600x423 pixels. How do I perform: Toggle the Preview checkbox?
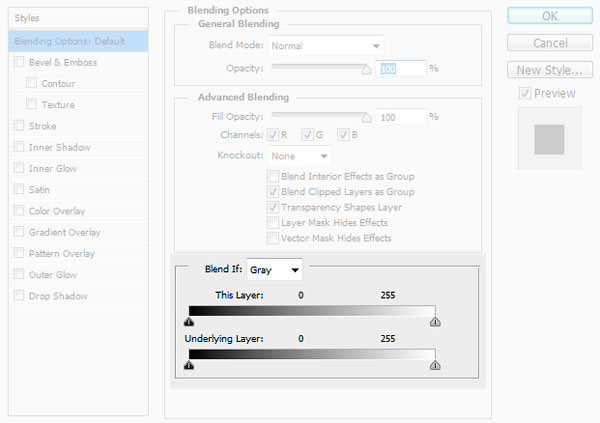[525, 93]
